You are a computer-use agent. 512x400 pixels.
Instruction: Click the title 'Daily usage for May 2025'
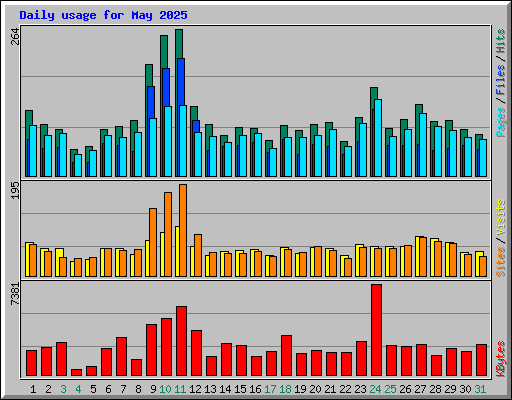(103, 15)
